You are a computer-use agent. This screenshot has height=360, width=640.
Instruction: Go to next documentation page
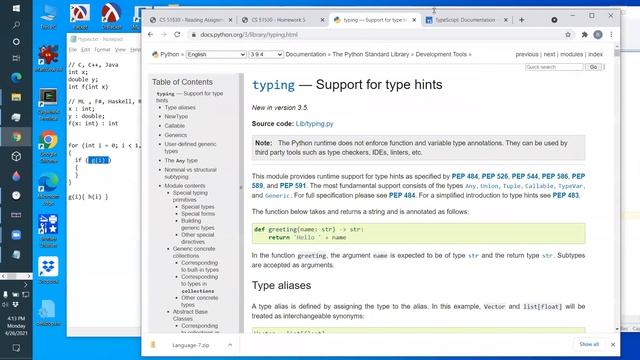click(549, 54)
